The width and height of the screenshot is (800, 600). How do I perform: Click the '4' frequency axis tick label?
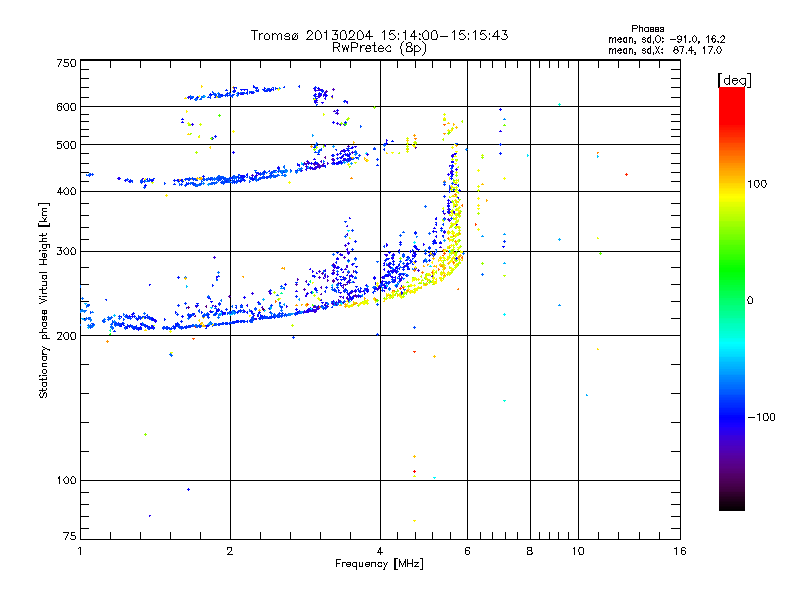pyautogui.click(x=380, y=551)
